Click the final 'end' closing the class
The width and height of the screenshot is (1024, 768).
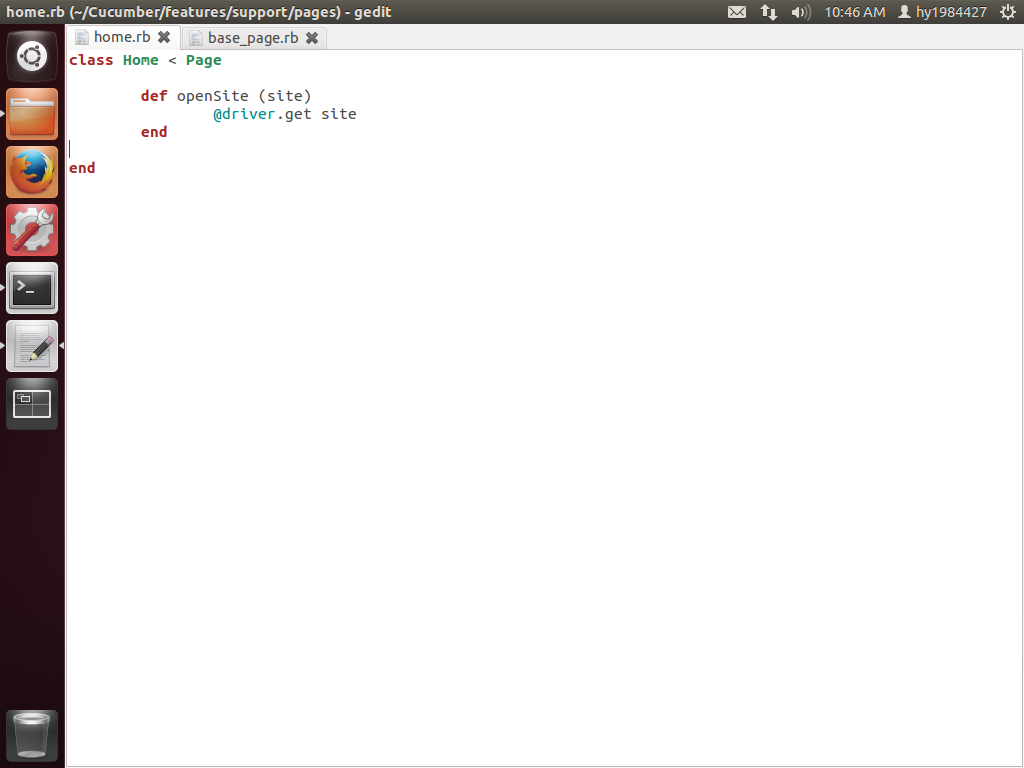tap(82, 168)
